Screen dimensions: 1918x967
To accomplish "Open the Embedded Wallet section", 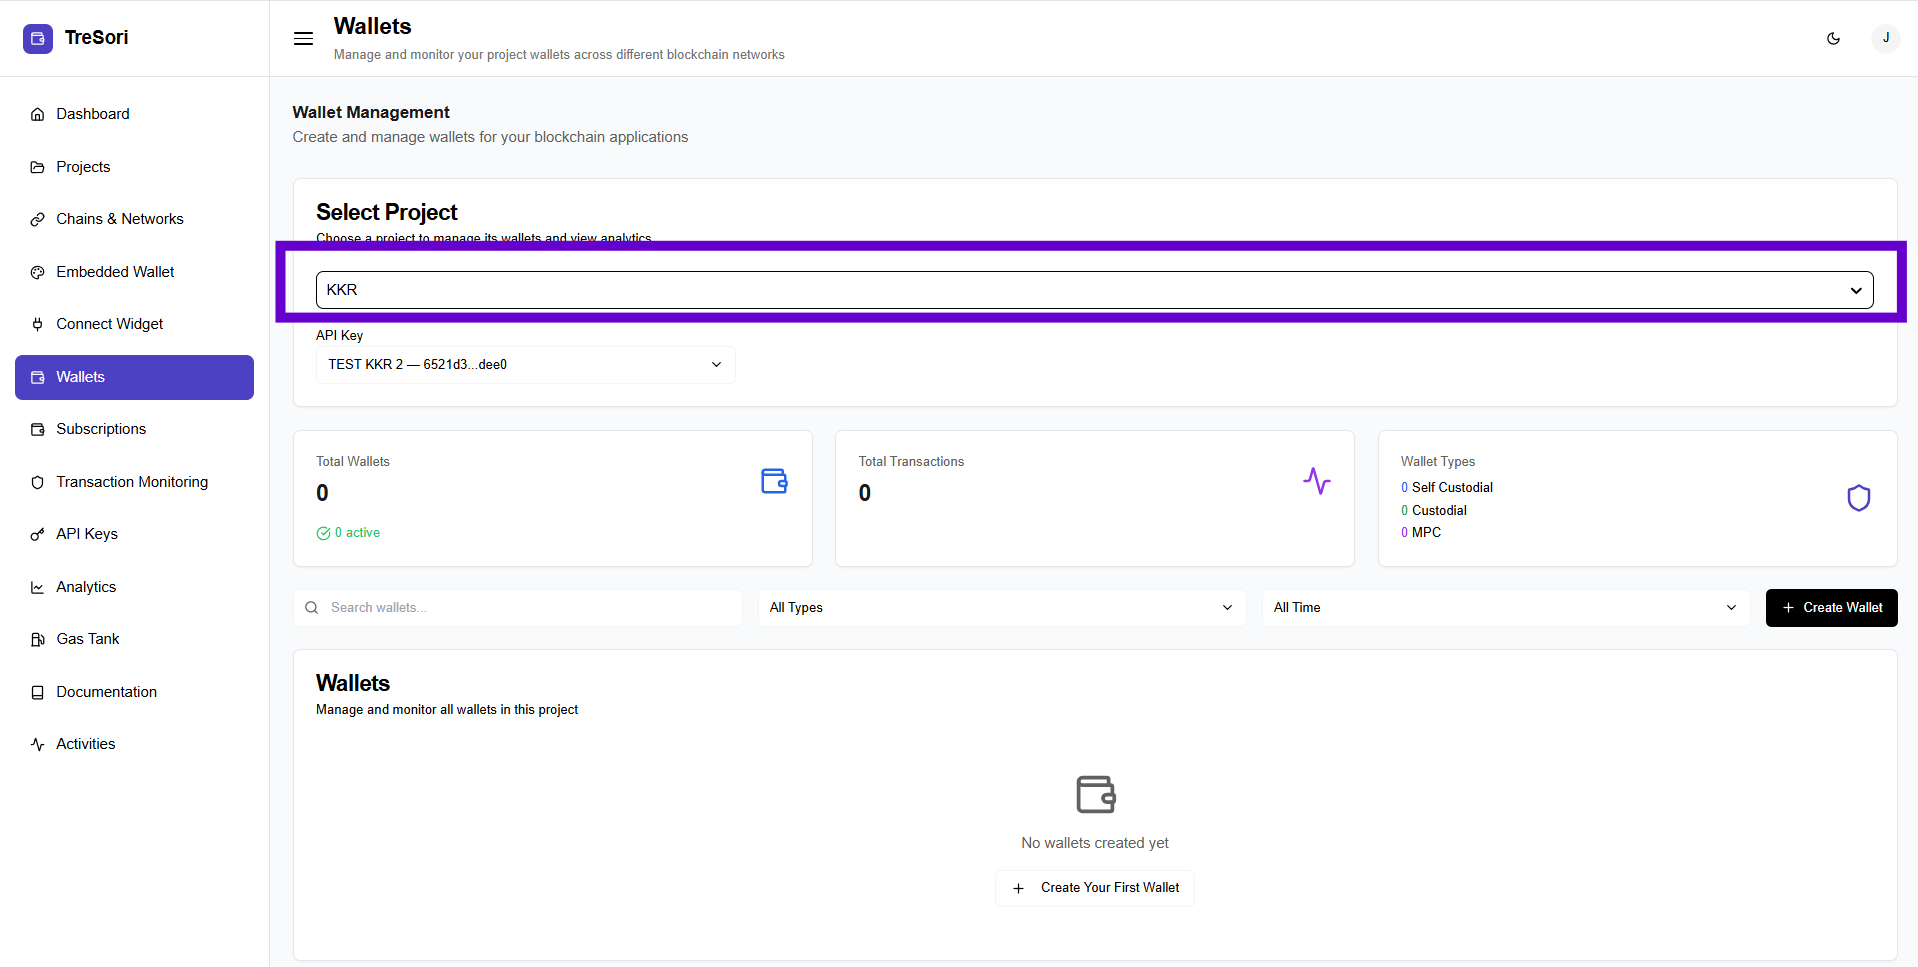I will 115,272.
